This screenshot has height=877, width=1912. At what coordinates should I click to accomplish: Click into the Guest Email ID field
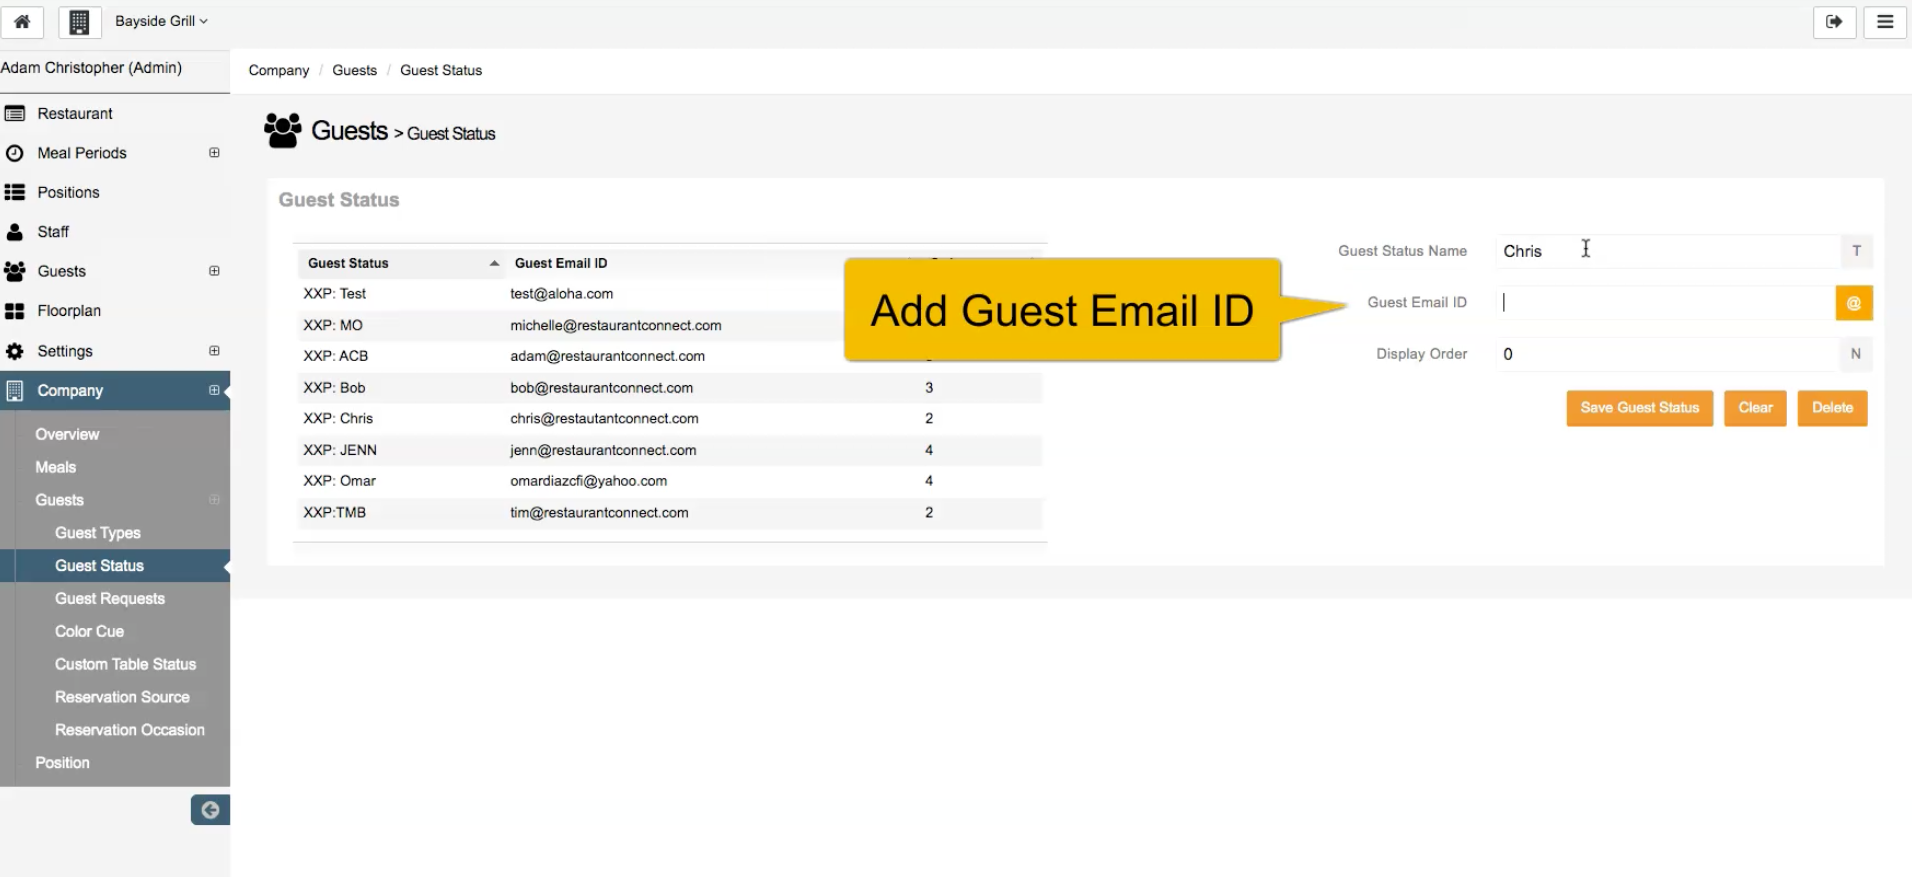[x=1664, y=303]
